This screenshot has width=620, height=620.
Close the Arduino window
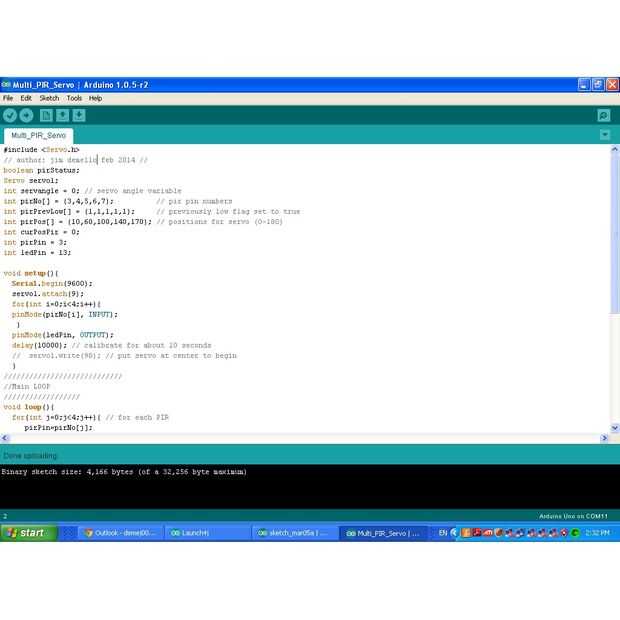[612, 84]
